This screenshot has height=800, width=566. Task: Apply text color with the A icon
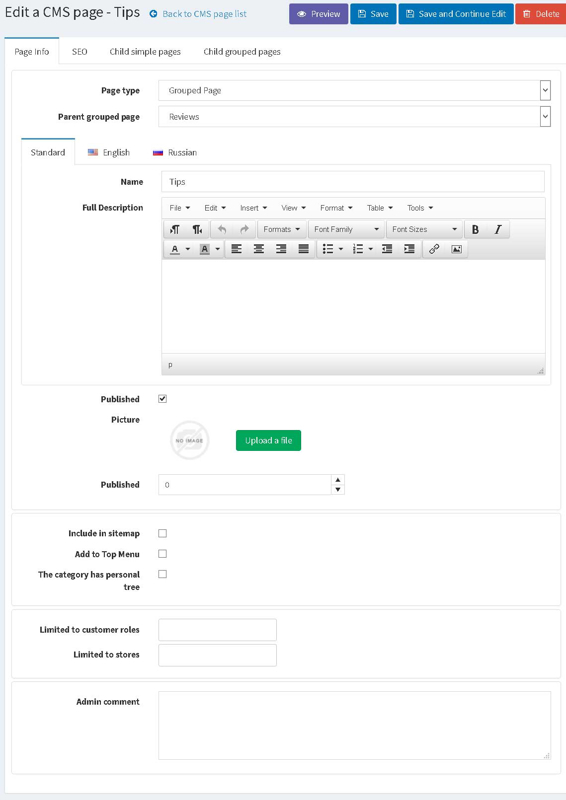175,249
